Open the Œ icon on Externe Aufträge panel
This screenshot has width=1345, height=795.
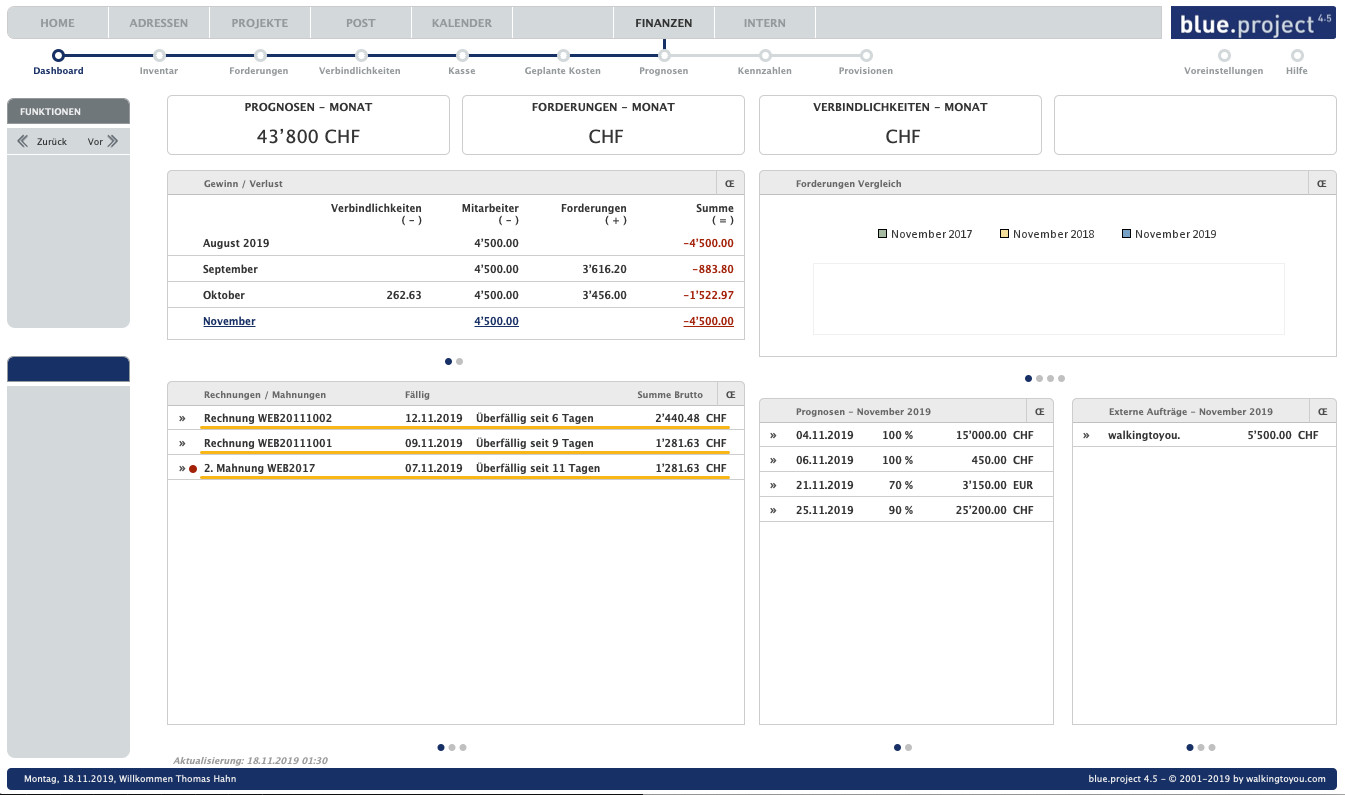pyautogui.click(x=1322, y=410)
